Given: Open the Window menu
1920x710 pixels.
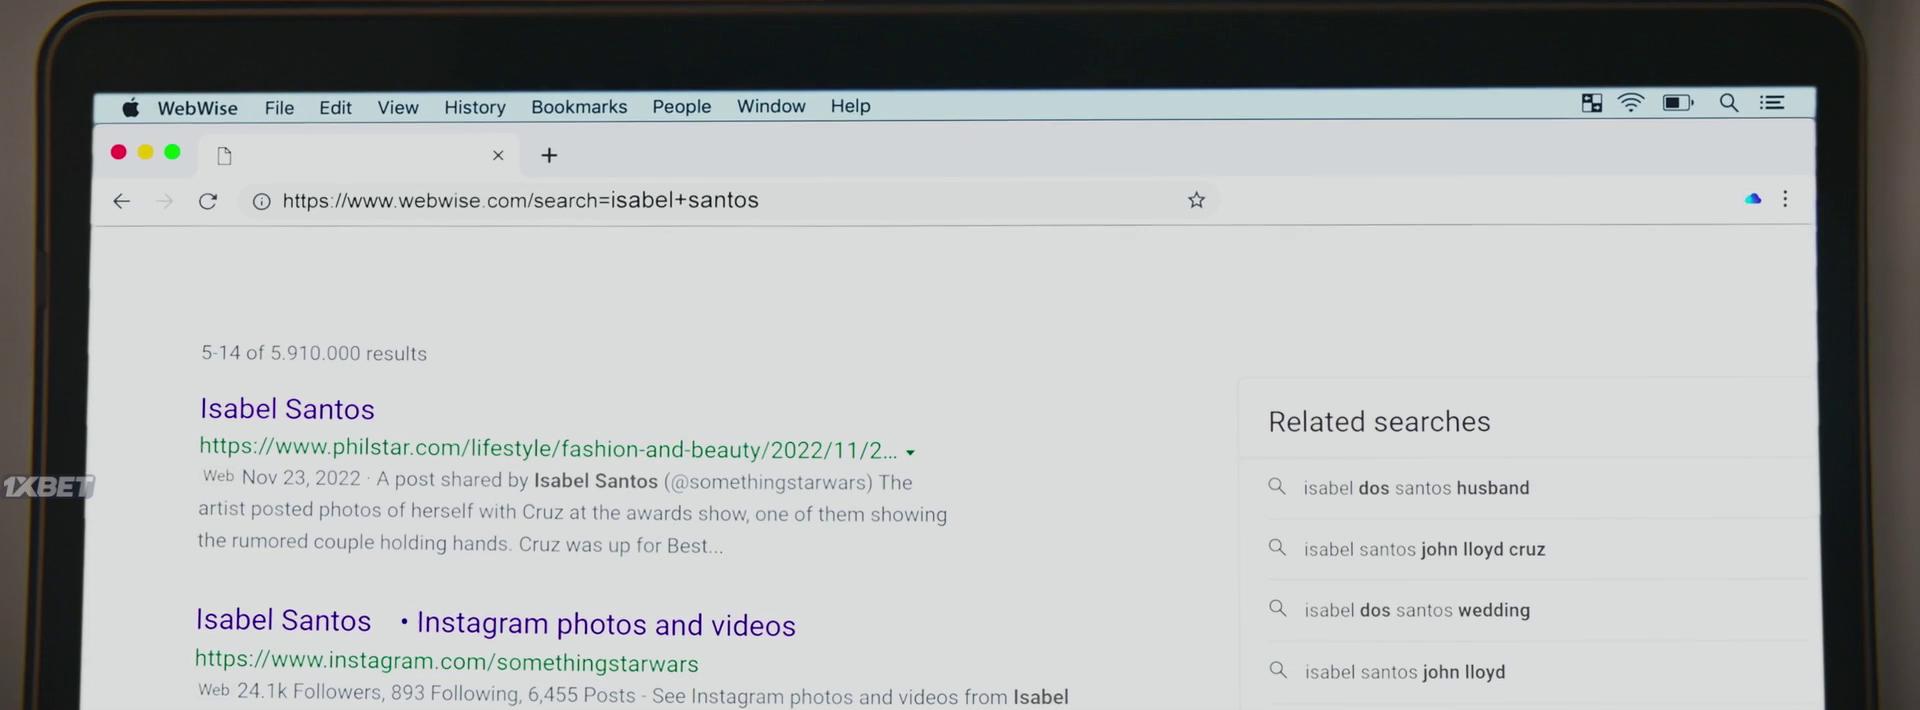Looking at the screenshot, I should tap(771, 106).
